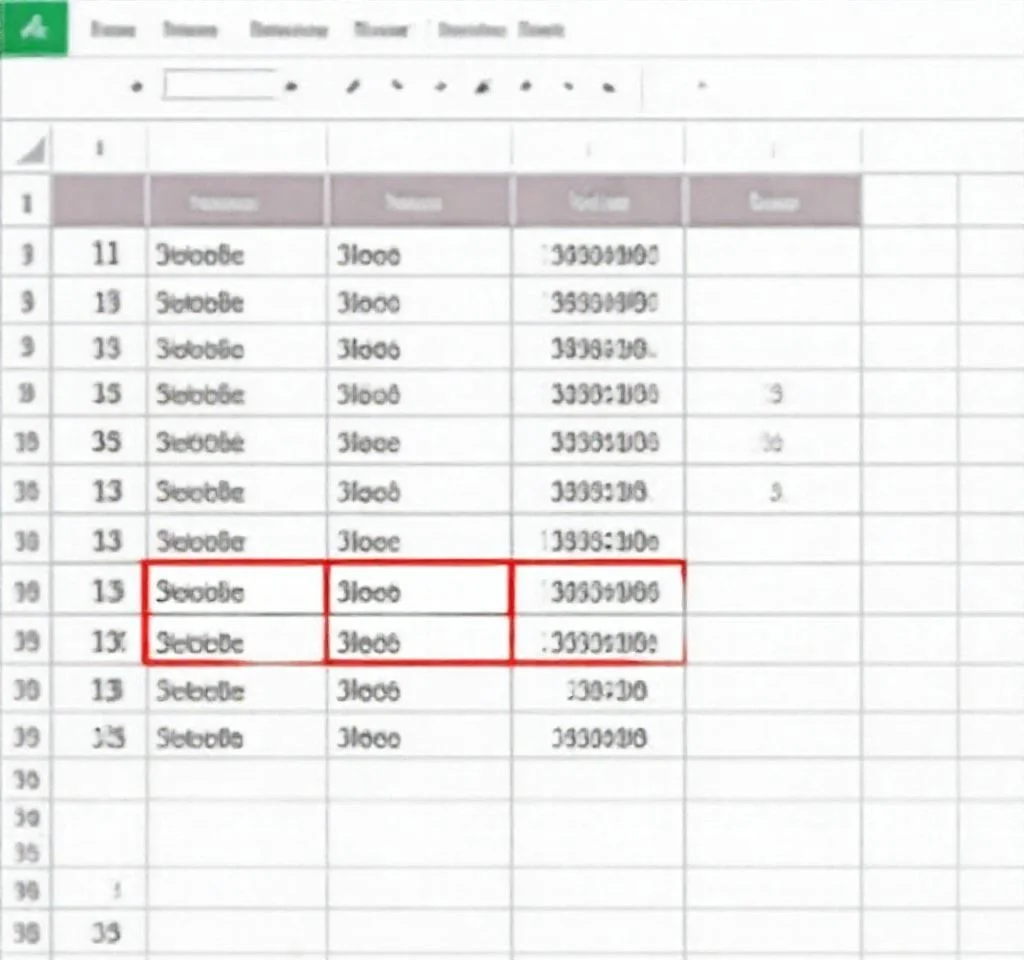
Task: Open the third menu in the menu bar
Action: coord(289,31)
